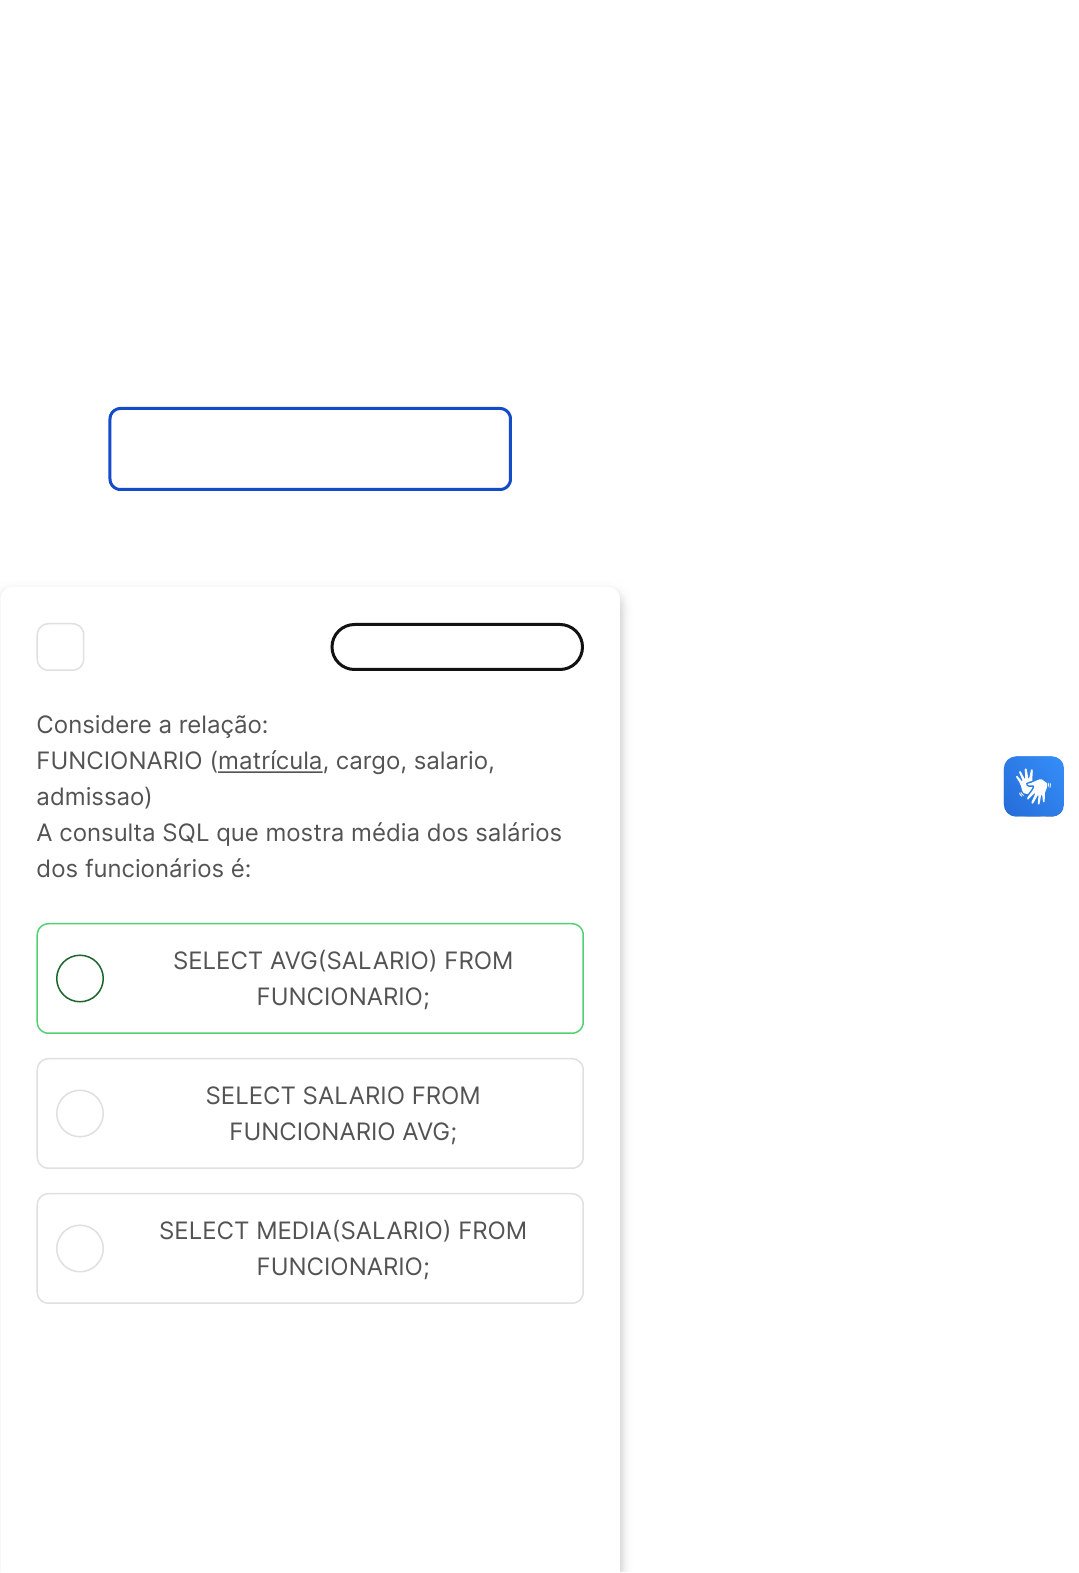This screenshot has height=1573, width=1079.
Task: Choose answer text SELECT SALARIO FROM FUNCIONARIO AVG
Action: [342, 1113]
